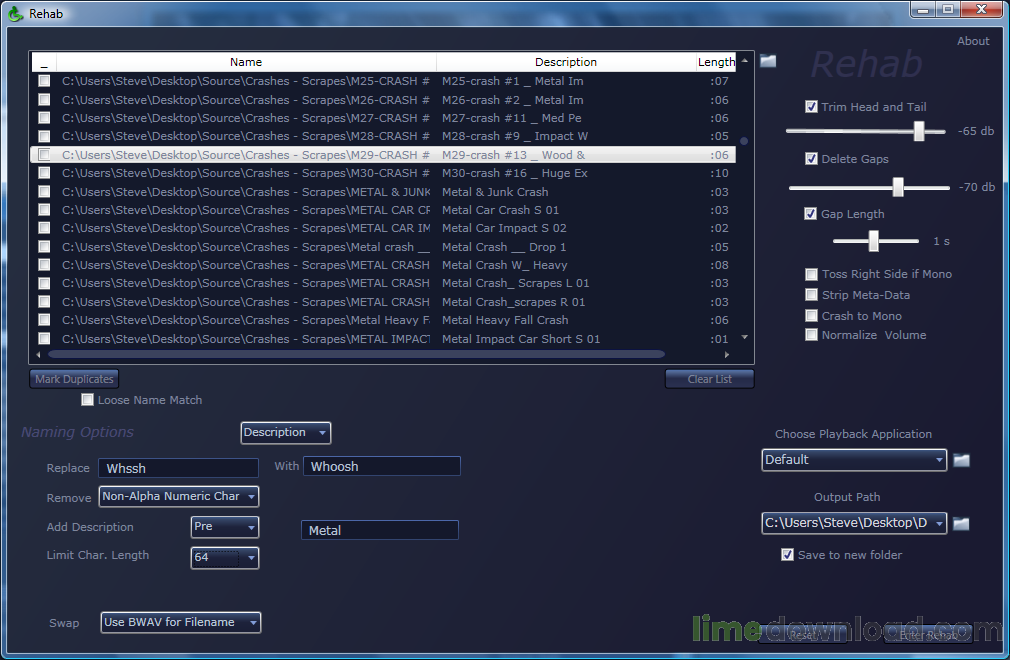Screen dimensions: 1010x660
Task: Toggle the Loose Name Match checkbox
Action: (88, 400)
